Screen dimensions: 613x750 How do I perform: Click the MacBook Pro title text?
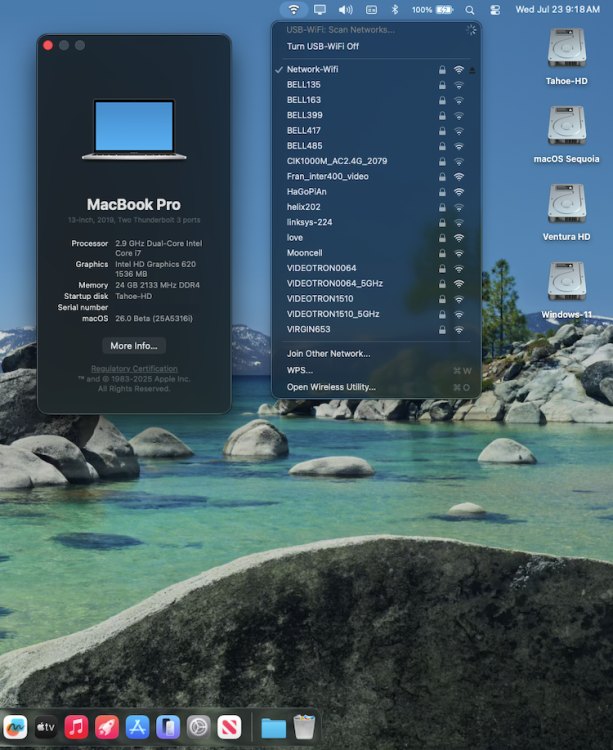[134, 205]
